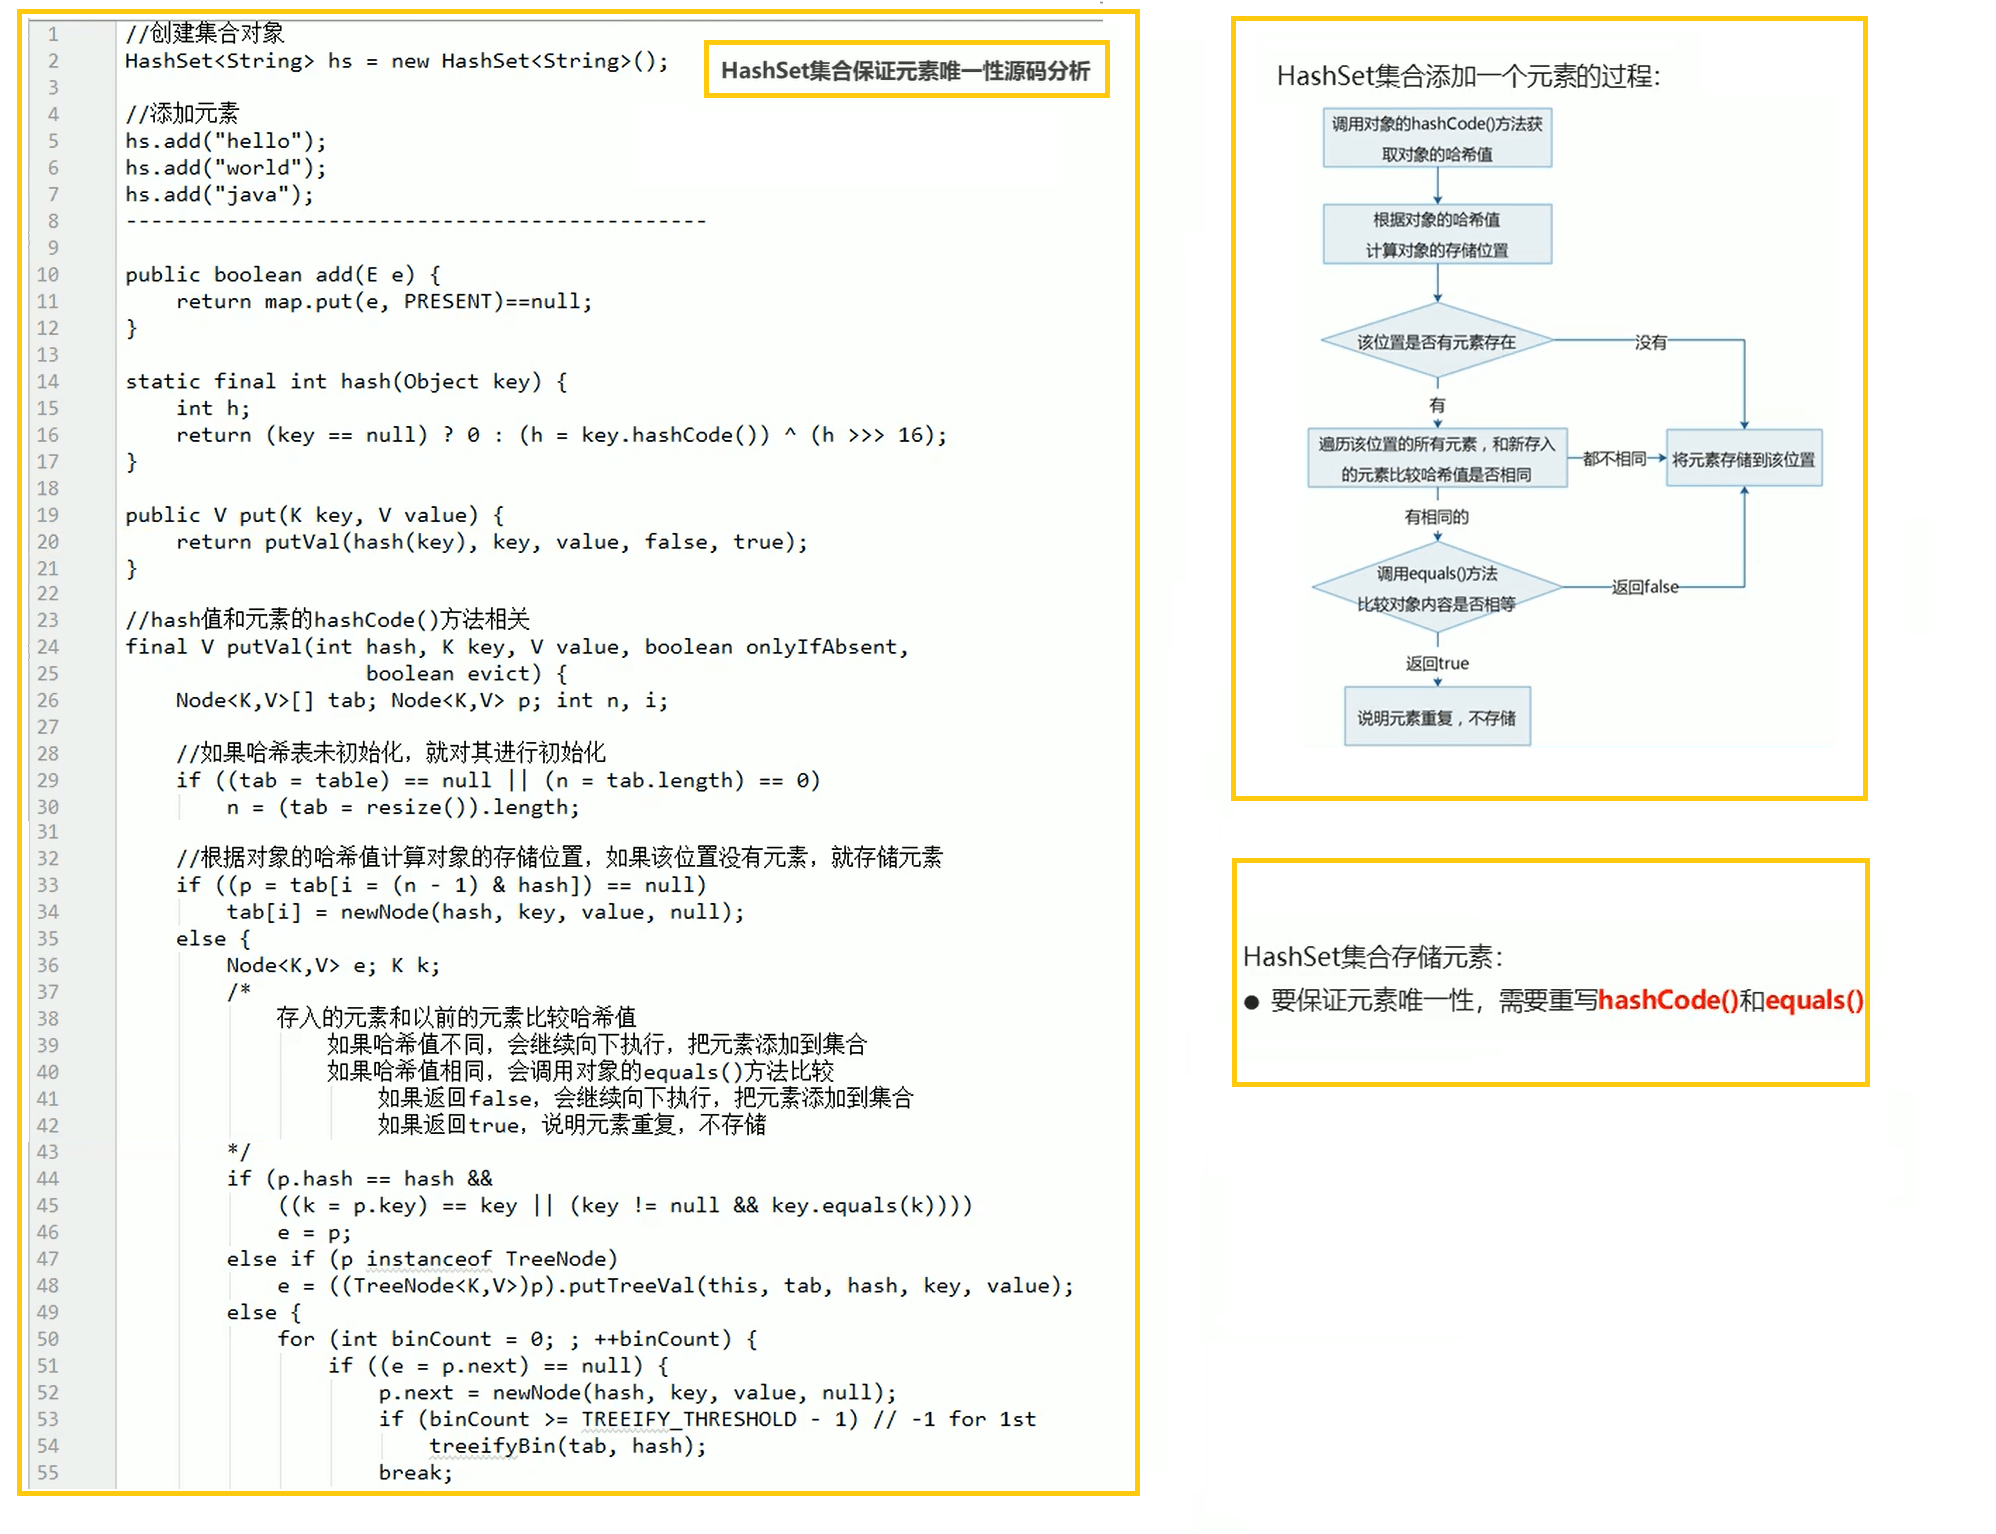Click line number 24 in the gutter
Viewport: 1996px width, 1534px height.
pyautogui.click(x=48, y=647)
